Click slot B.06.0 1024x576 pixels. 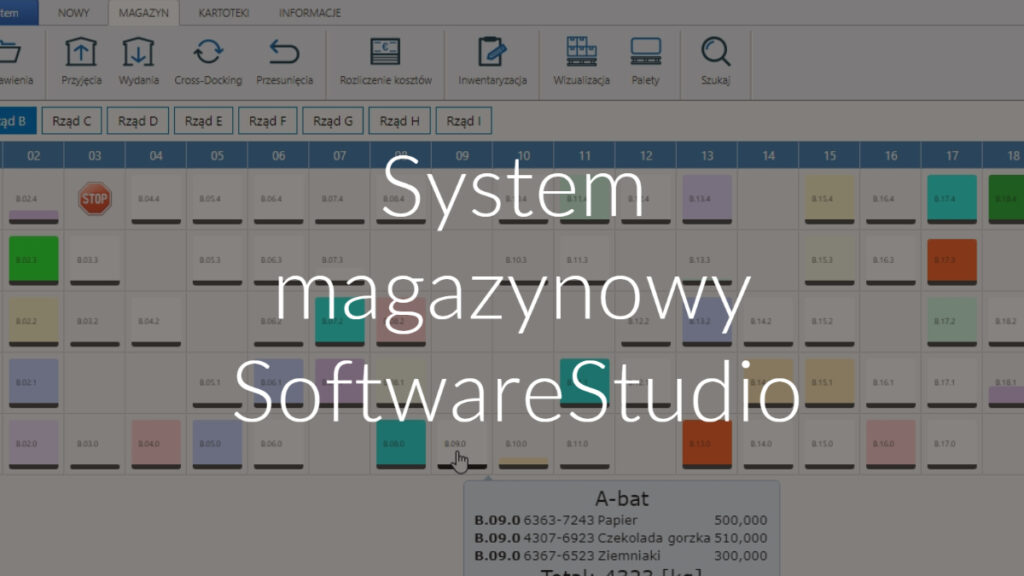[278, 443]
